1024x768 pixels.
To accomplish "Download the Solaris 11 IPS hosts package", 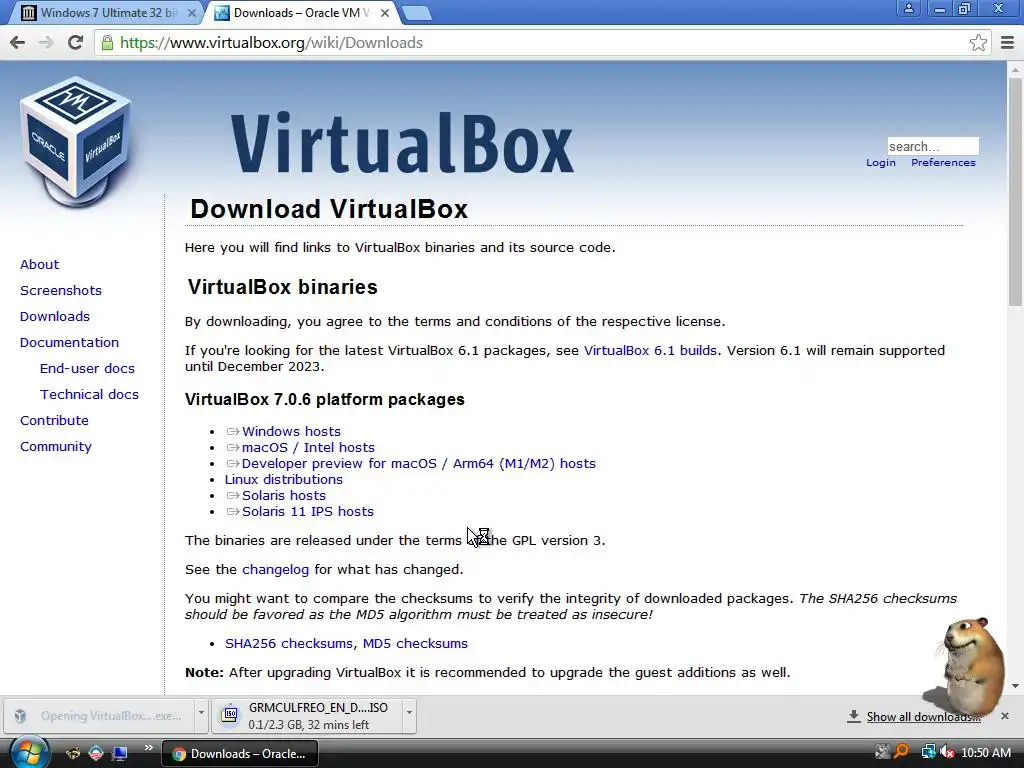I will 308,512.
